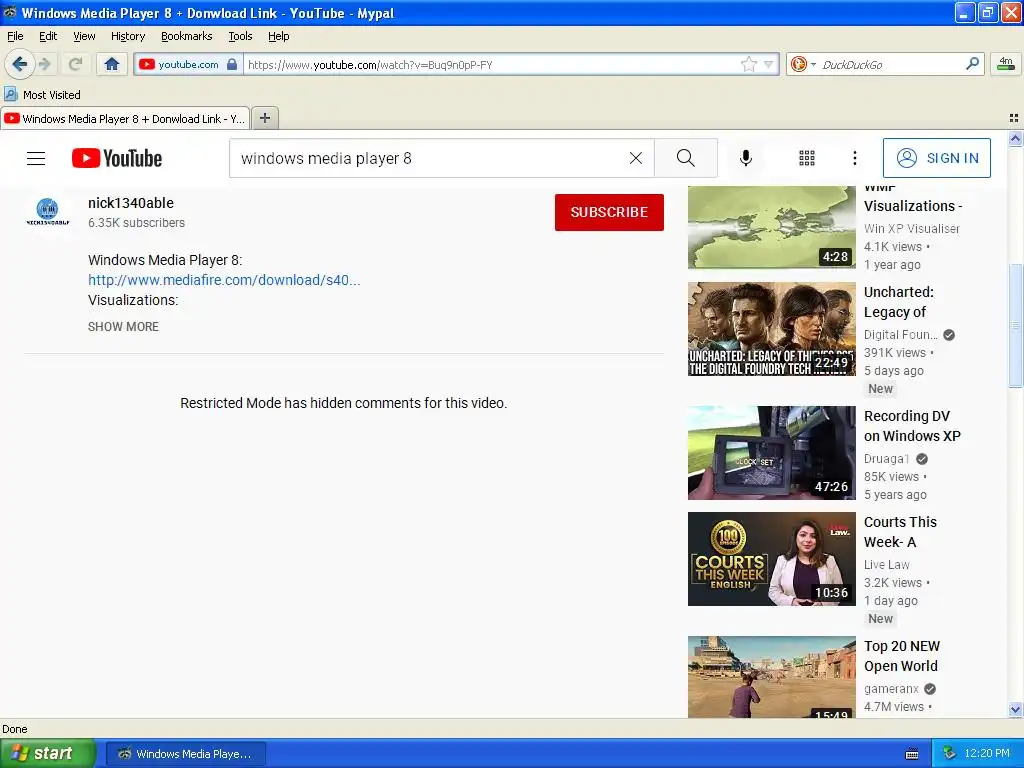Viewport: 1024px width, 768px height.
Task: Click the Druaga1 channel name
Action: pos(886,458)
